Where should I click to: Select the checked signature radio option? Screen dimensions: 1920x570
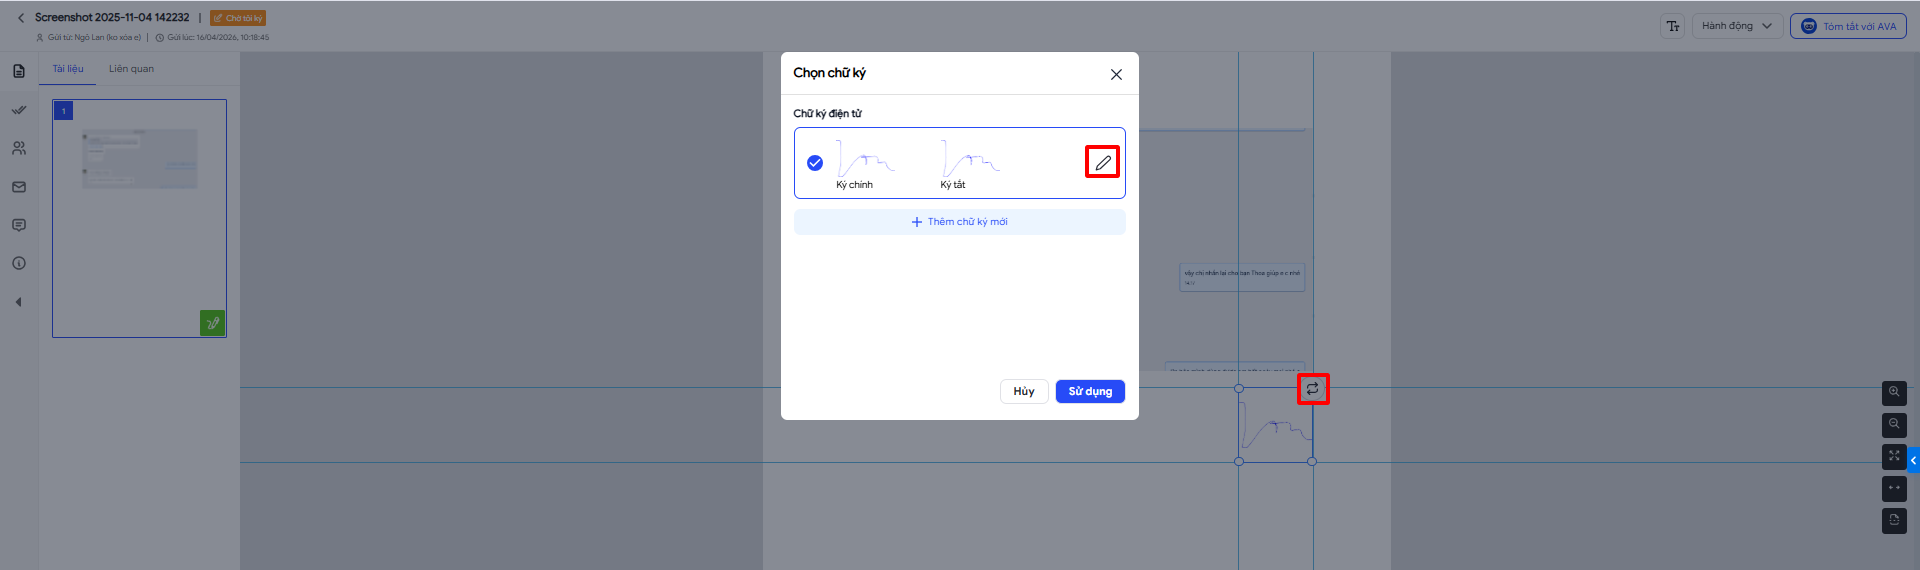815,163
